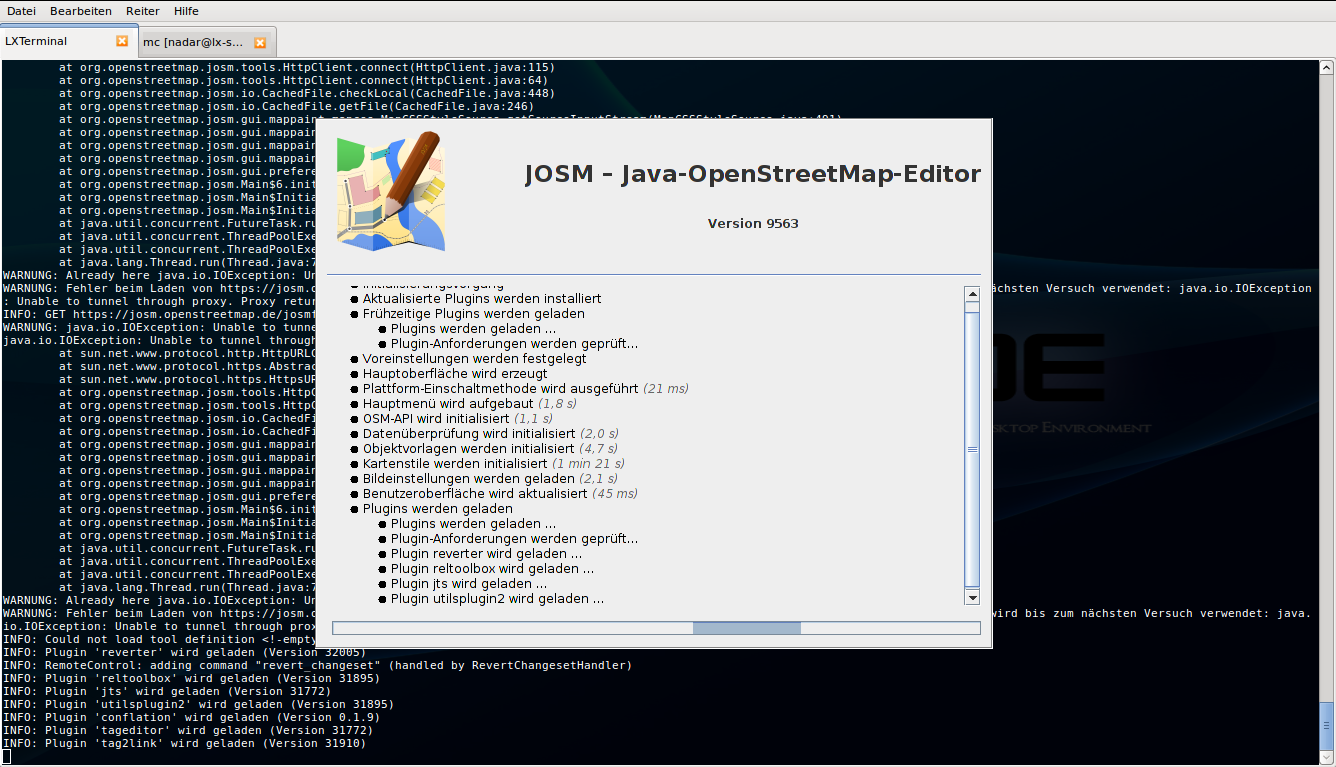Viewport: 1336px width, 767px height.
Task: Click the splash progress list scroll-up arrow
Action: tap(972, 295)
